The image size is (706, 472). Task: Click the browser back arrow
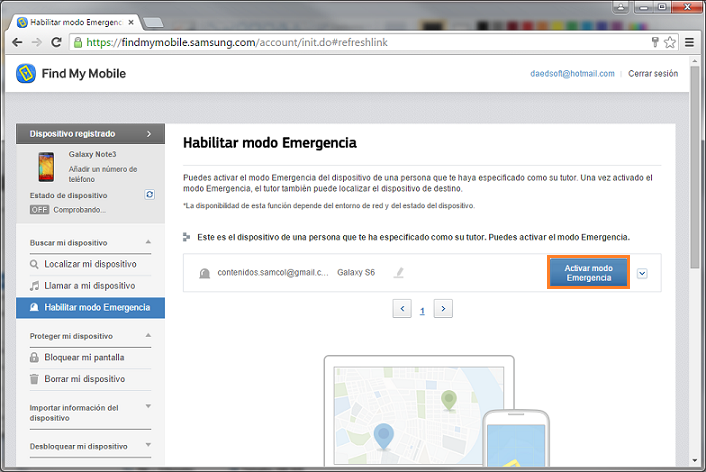click(17, 42)
